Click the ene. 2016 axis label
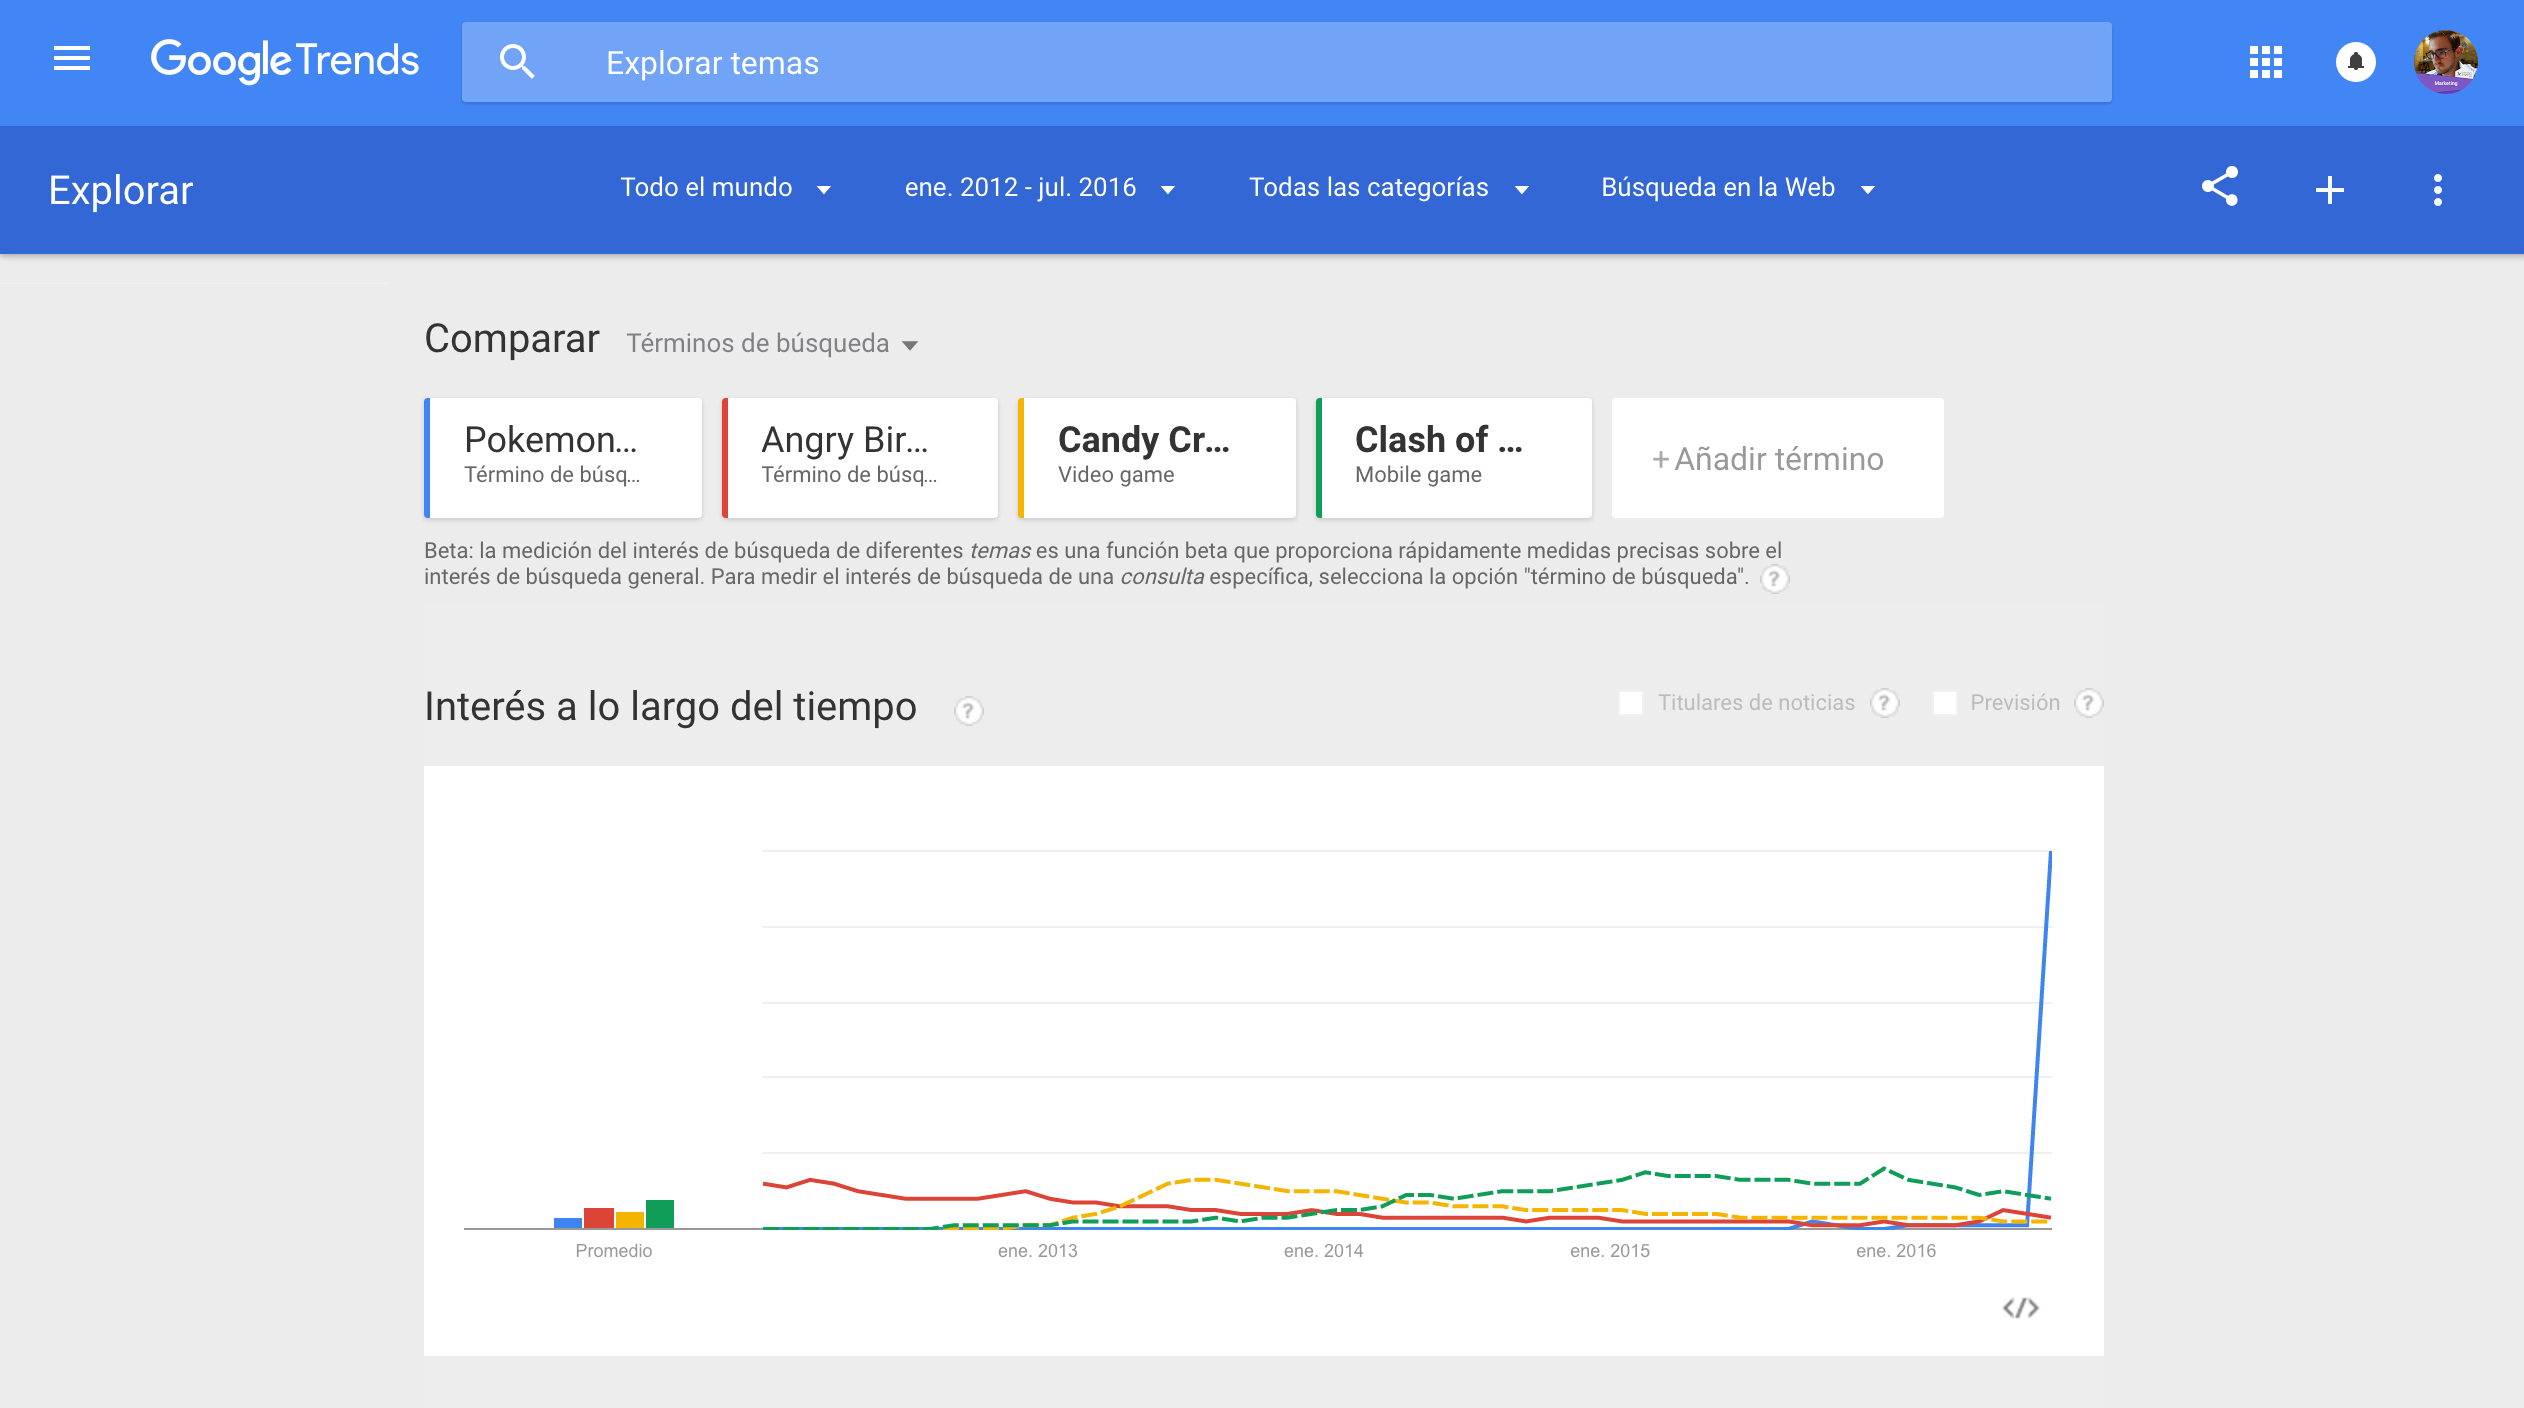Image resolution: width=2524 pixels, height=1408 pixels. [x=1896, y=1251]
